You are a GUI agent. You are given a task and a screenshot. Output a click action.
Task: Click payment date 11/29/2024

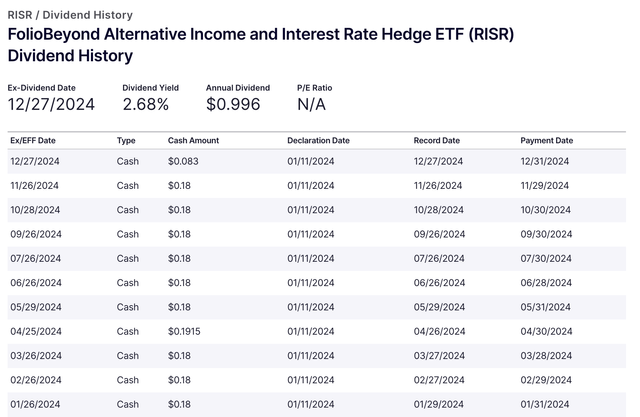(544, 186)
